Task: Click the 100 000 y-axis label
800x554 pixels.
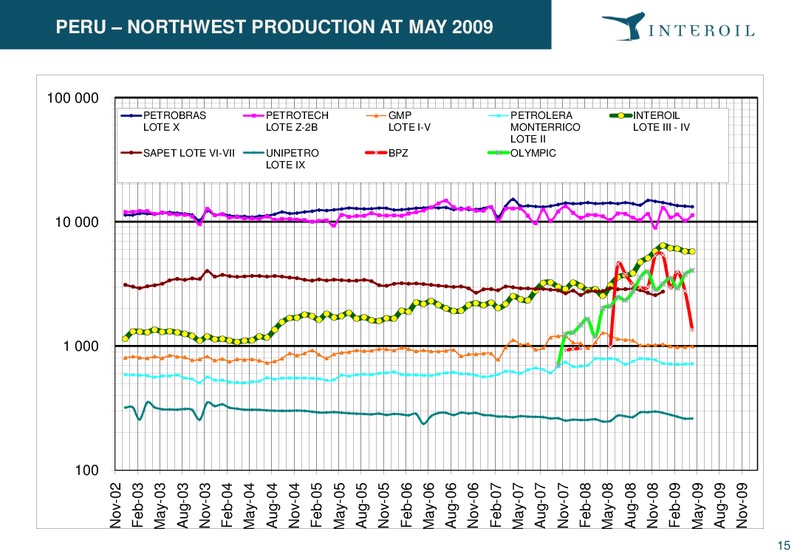Action: (73, 98)
